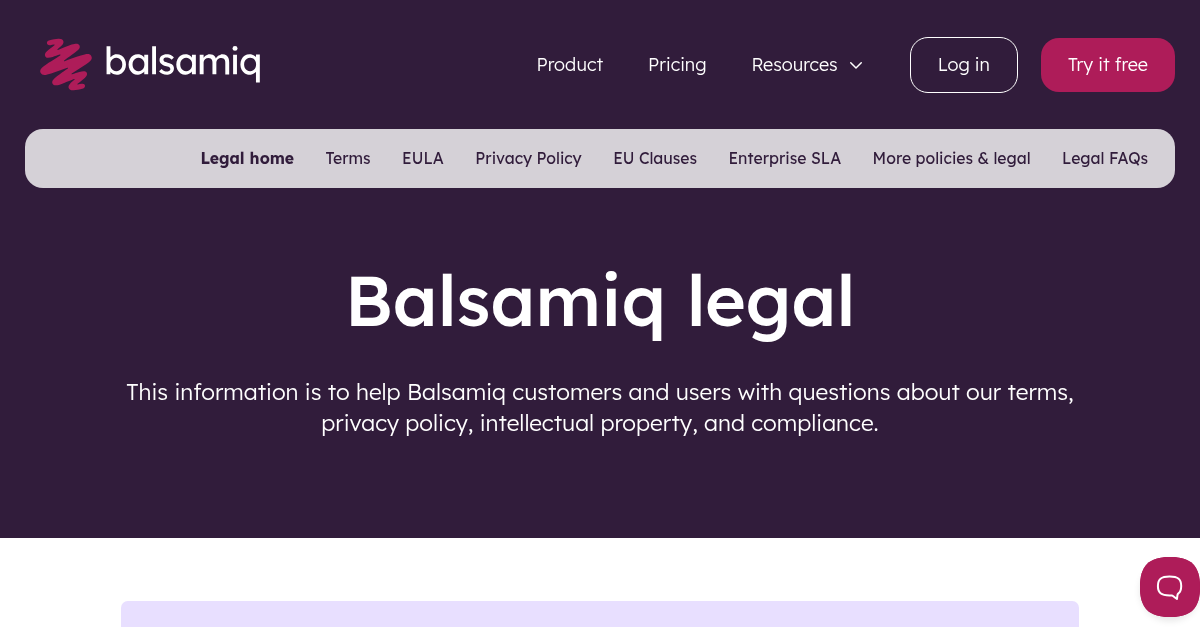Image resolution: width=1200 pixels, height=627 pixels.
Task: View the Privacy Policy section
Action: point(528,158)
